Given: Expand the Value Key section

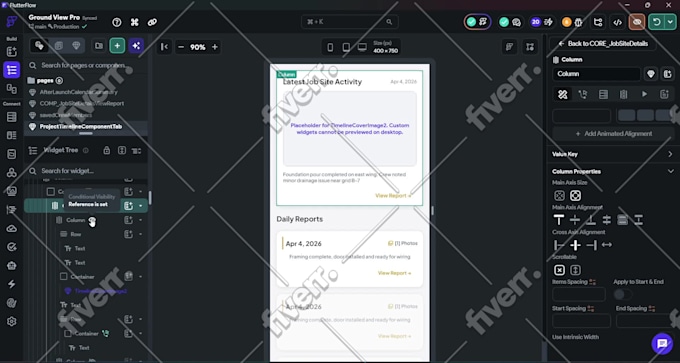Looking at the screenshot, I should 670,154.
